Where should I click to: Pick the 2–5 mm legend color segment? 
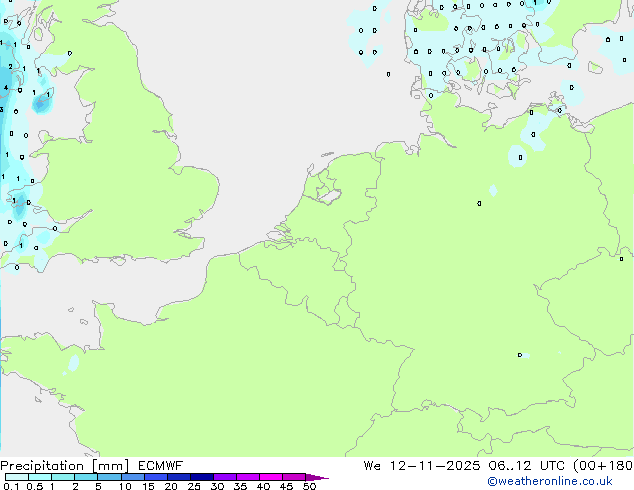(86, 477)
